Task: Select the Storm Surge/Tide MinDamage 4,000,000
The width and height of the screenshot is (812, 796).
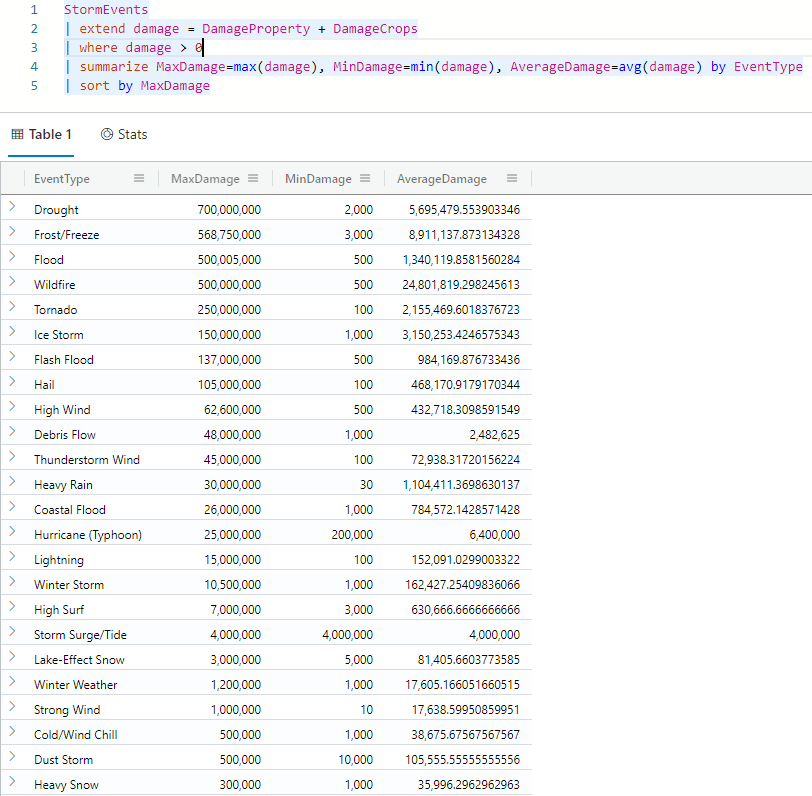Action: point(347,634)
